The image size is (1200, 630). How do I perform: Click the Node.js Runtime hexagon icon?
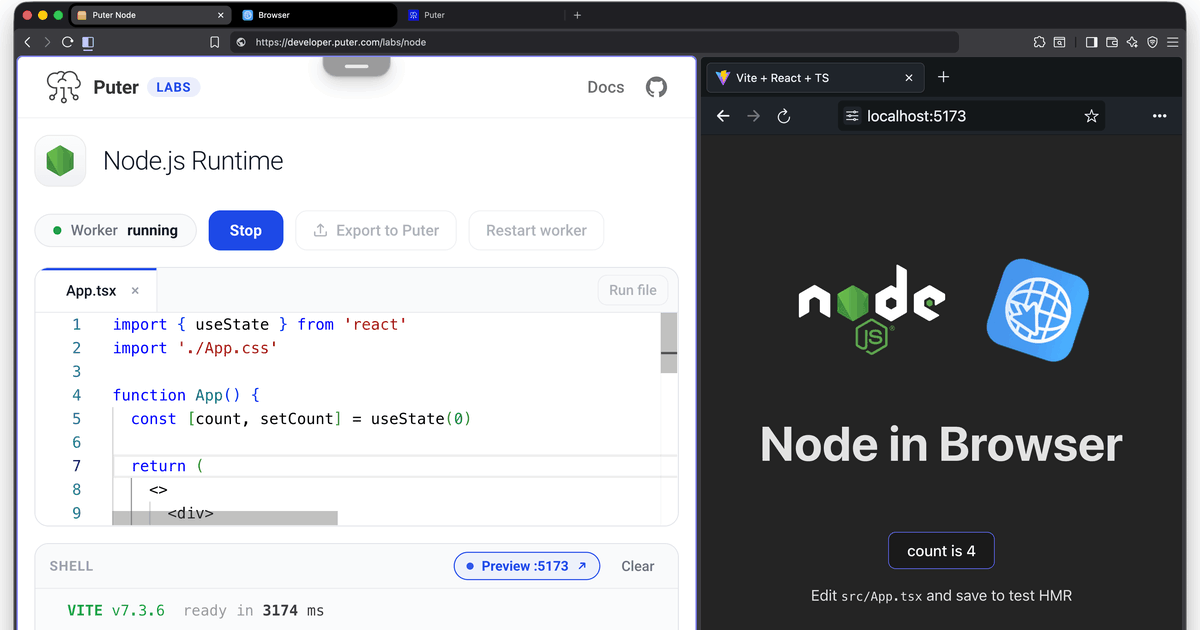[x=60, y=161]
